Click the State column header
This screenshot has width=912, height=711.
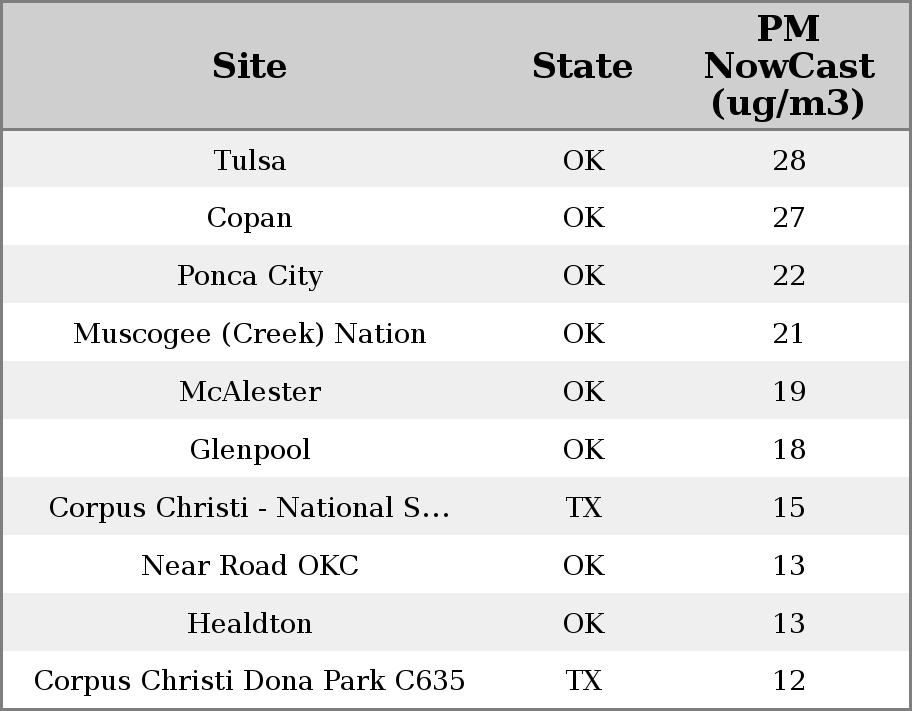(x=582, y=66)
